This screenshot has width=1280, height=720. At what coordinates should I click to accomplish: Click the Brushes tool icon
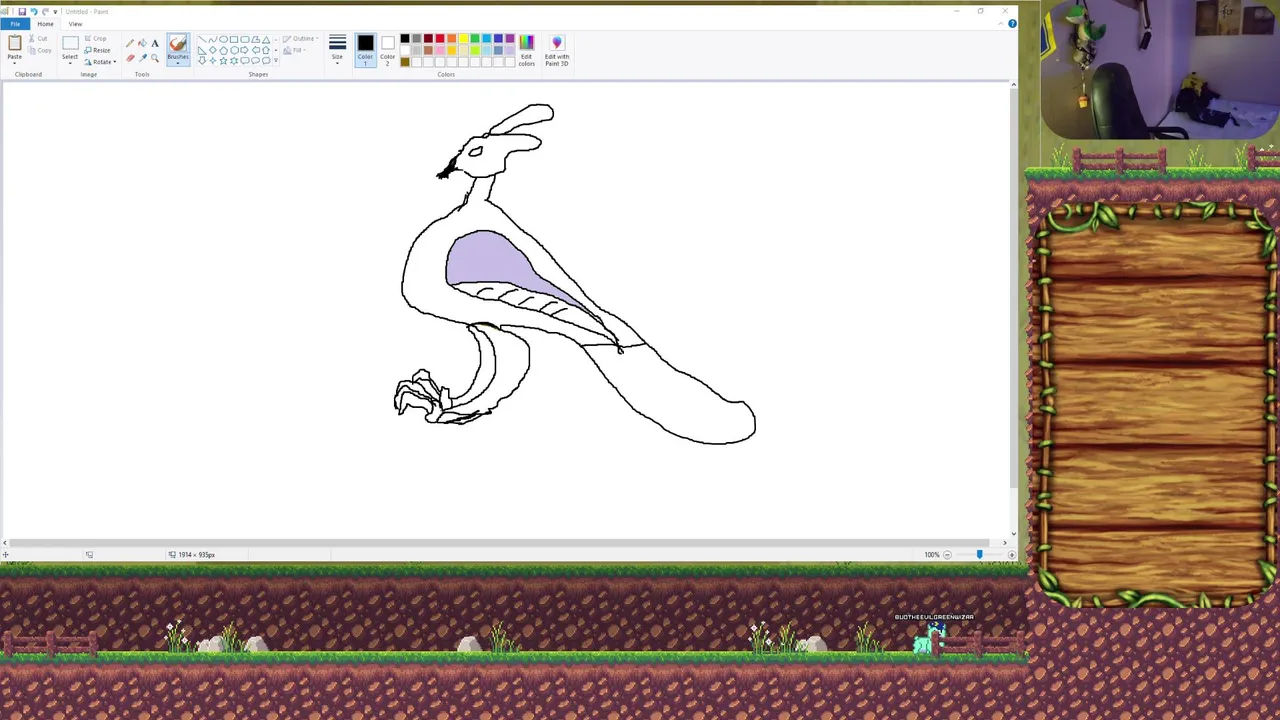[x=178, y=43]
